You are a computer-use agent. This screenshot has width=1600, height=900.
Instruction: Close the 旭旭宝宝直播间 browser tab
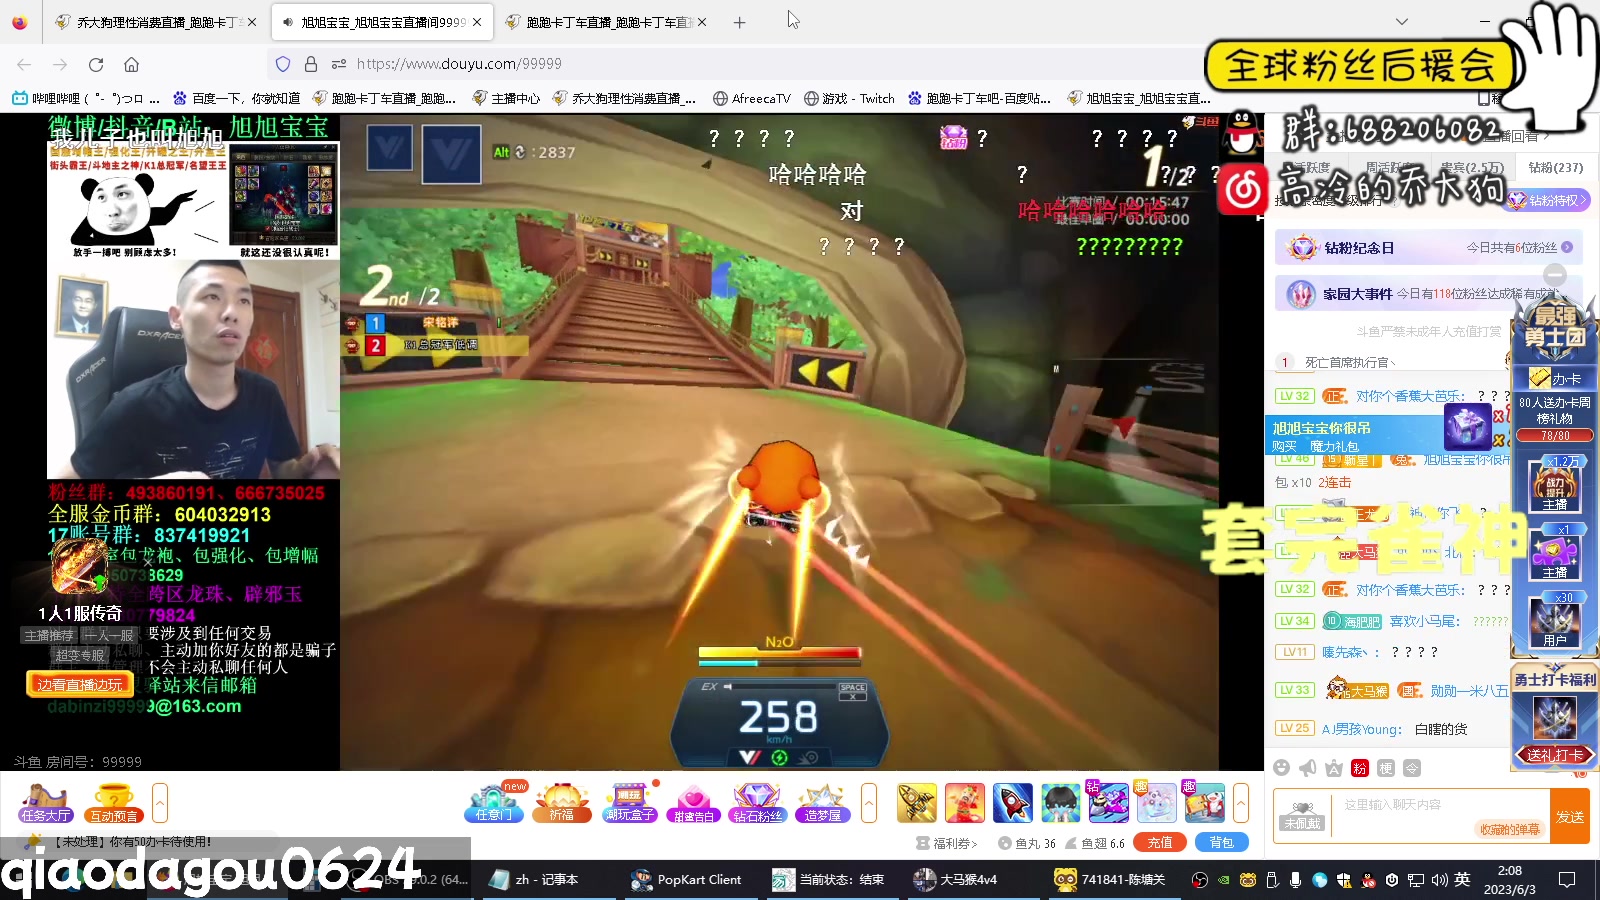click(x=477, y=22)
